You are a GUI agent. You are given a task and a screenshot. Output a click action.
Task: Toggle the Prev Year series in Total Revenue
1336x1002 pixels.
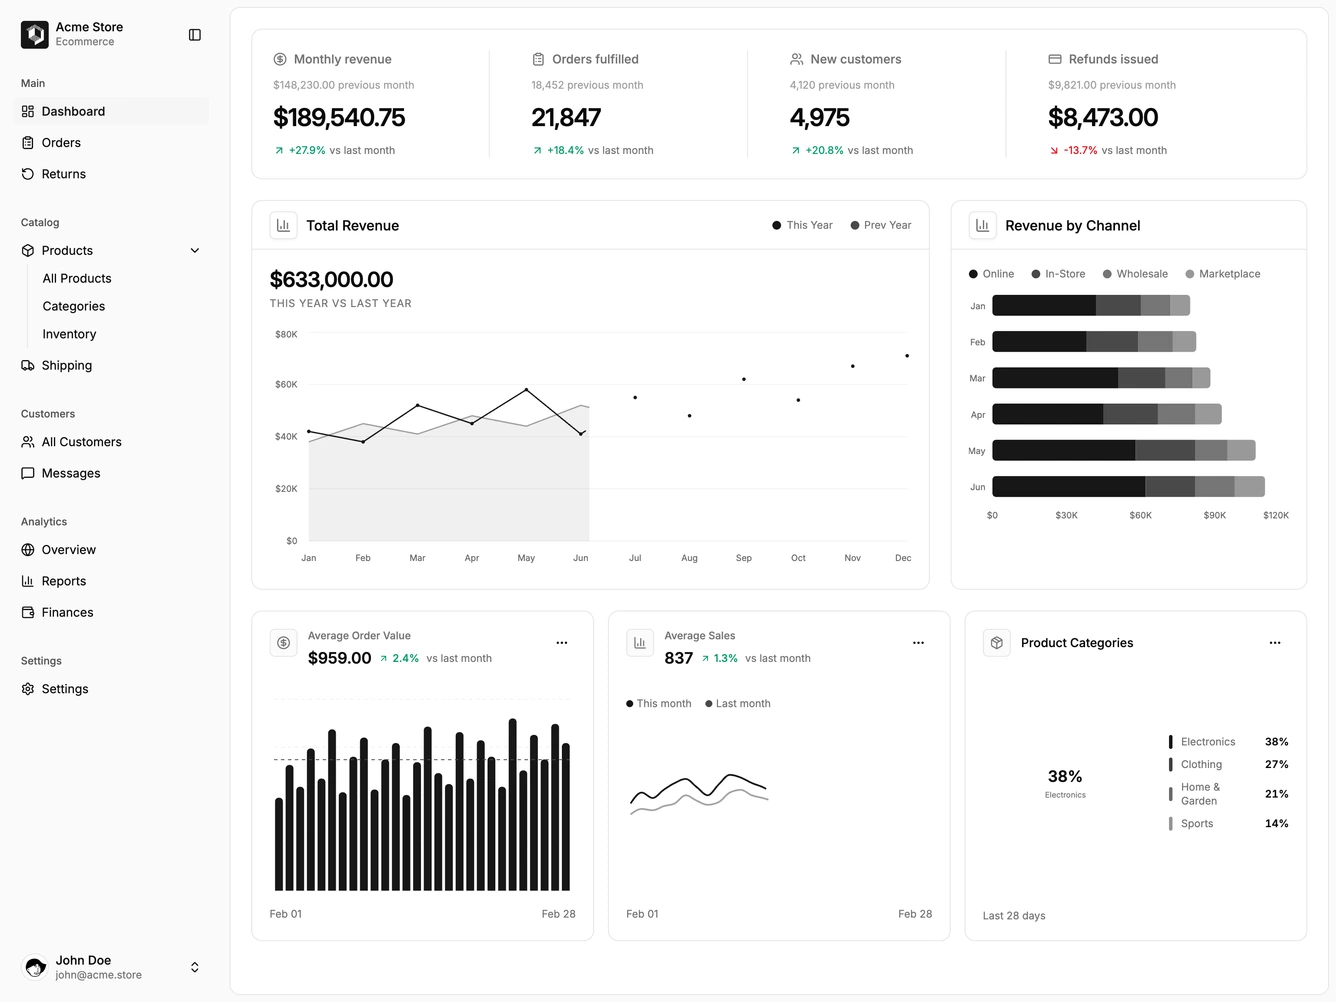[881, 226]
